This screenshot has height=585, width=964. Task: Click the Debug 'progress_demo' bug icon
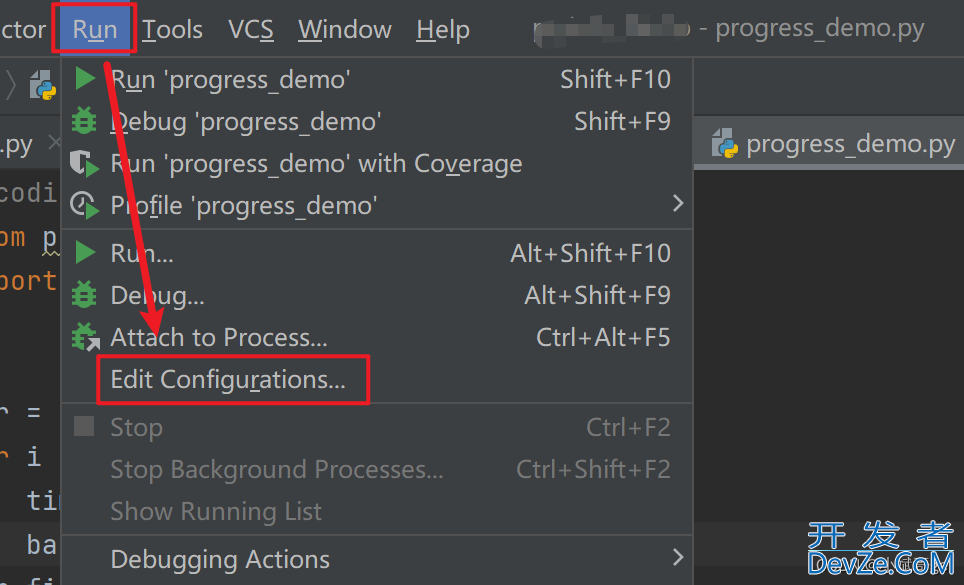pos(84,120)
